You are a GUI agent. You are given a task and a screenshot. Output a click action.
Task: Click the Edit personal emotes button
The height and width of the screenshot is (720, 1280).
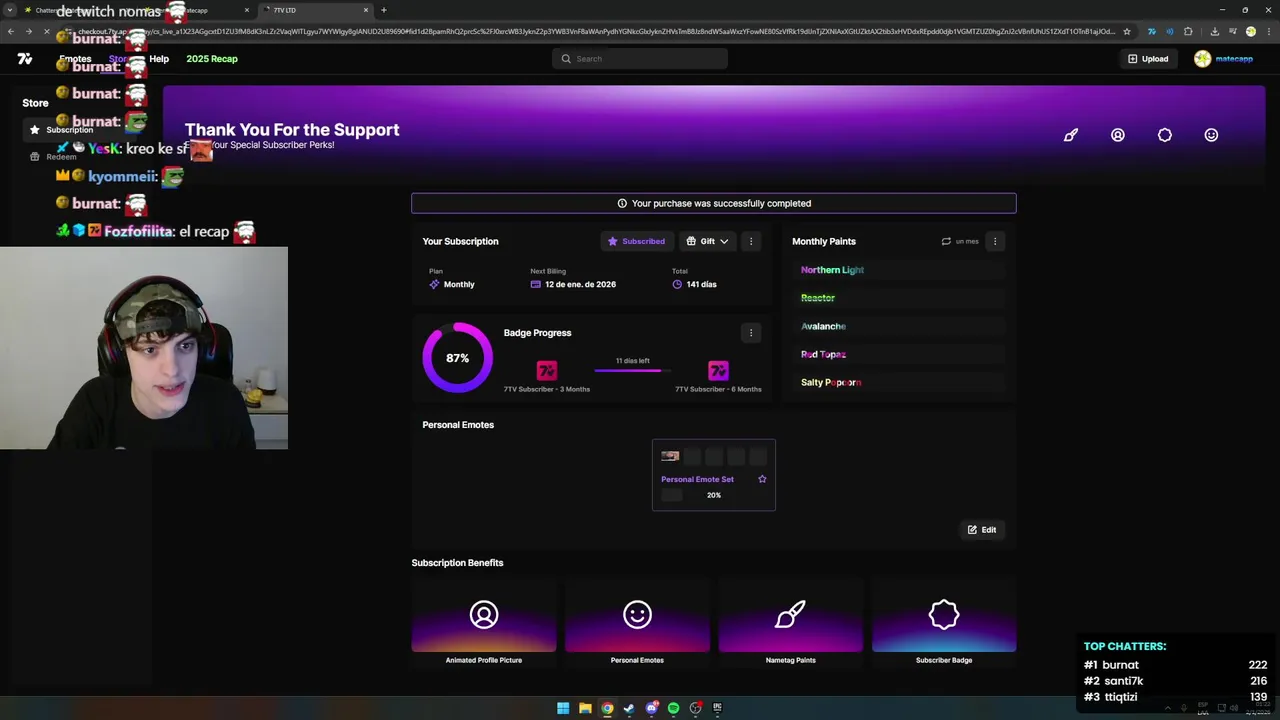click(x=981, y=530)
